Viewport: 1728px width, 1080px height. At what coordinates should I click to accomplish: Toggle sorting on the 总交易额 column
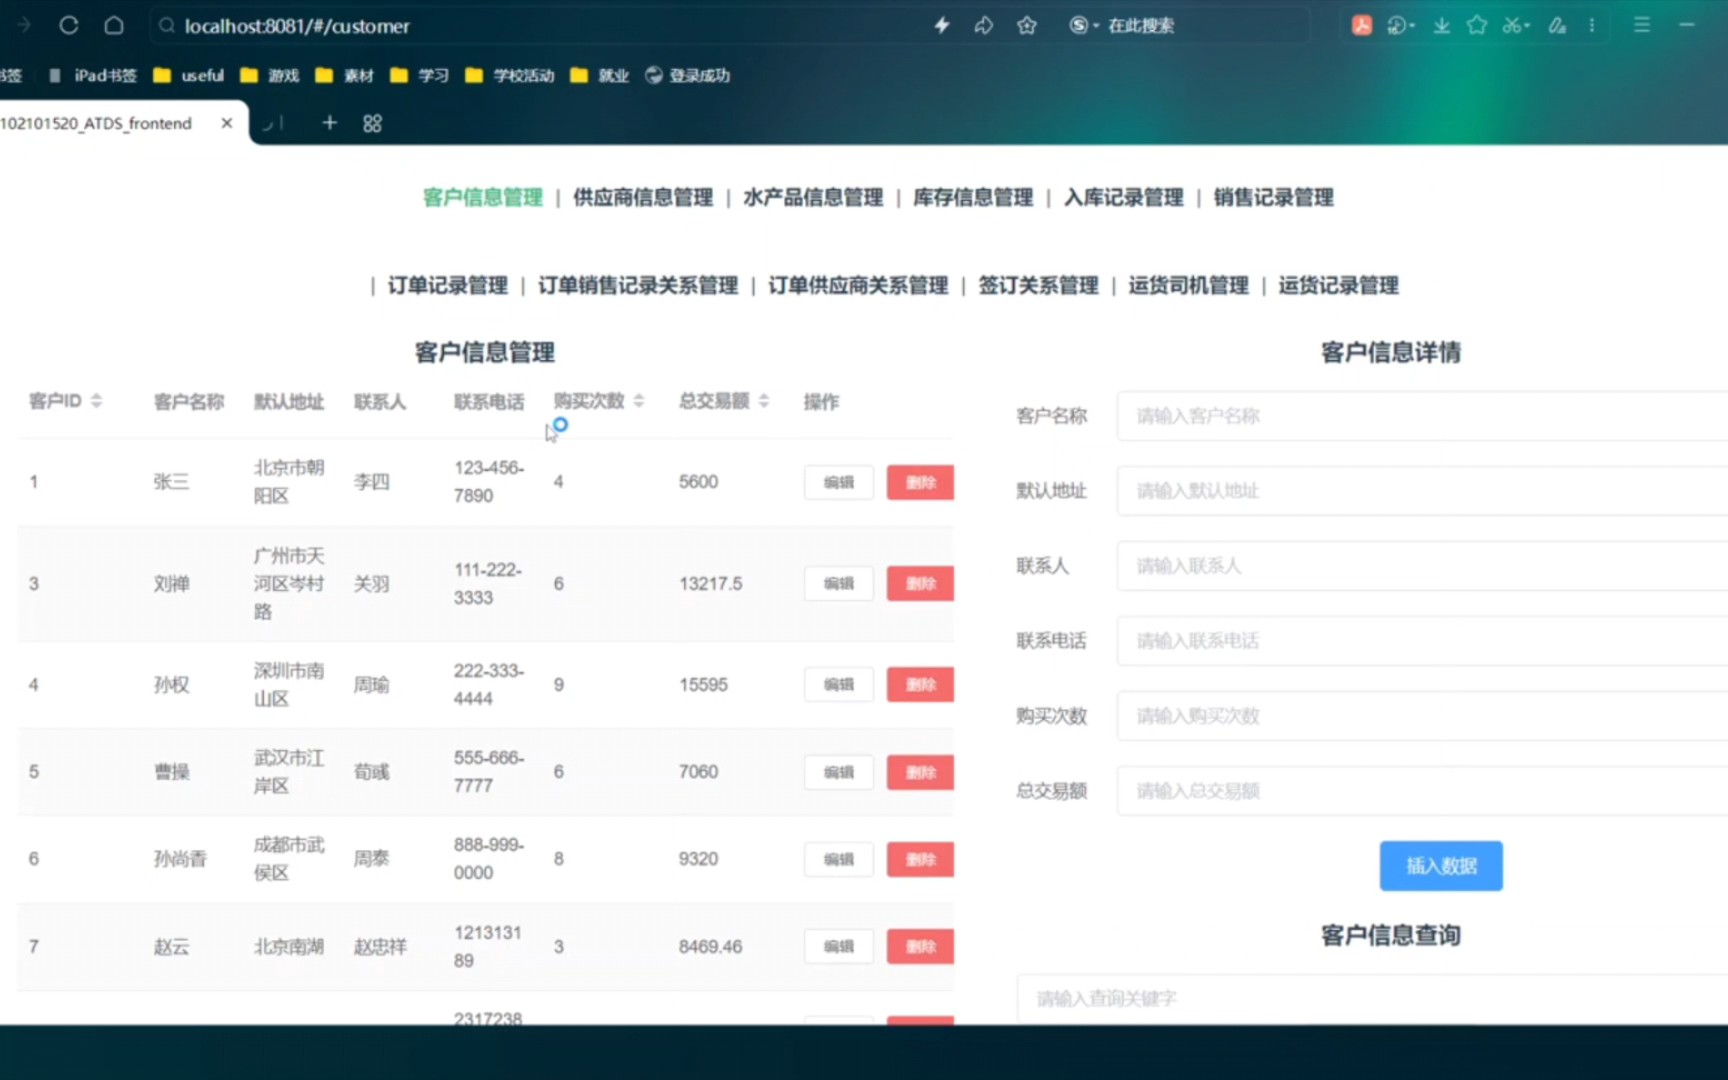coord(764,401)
